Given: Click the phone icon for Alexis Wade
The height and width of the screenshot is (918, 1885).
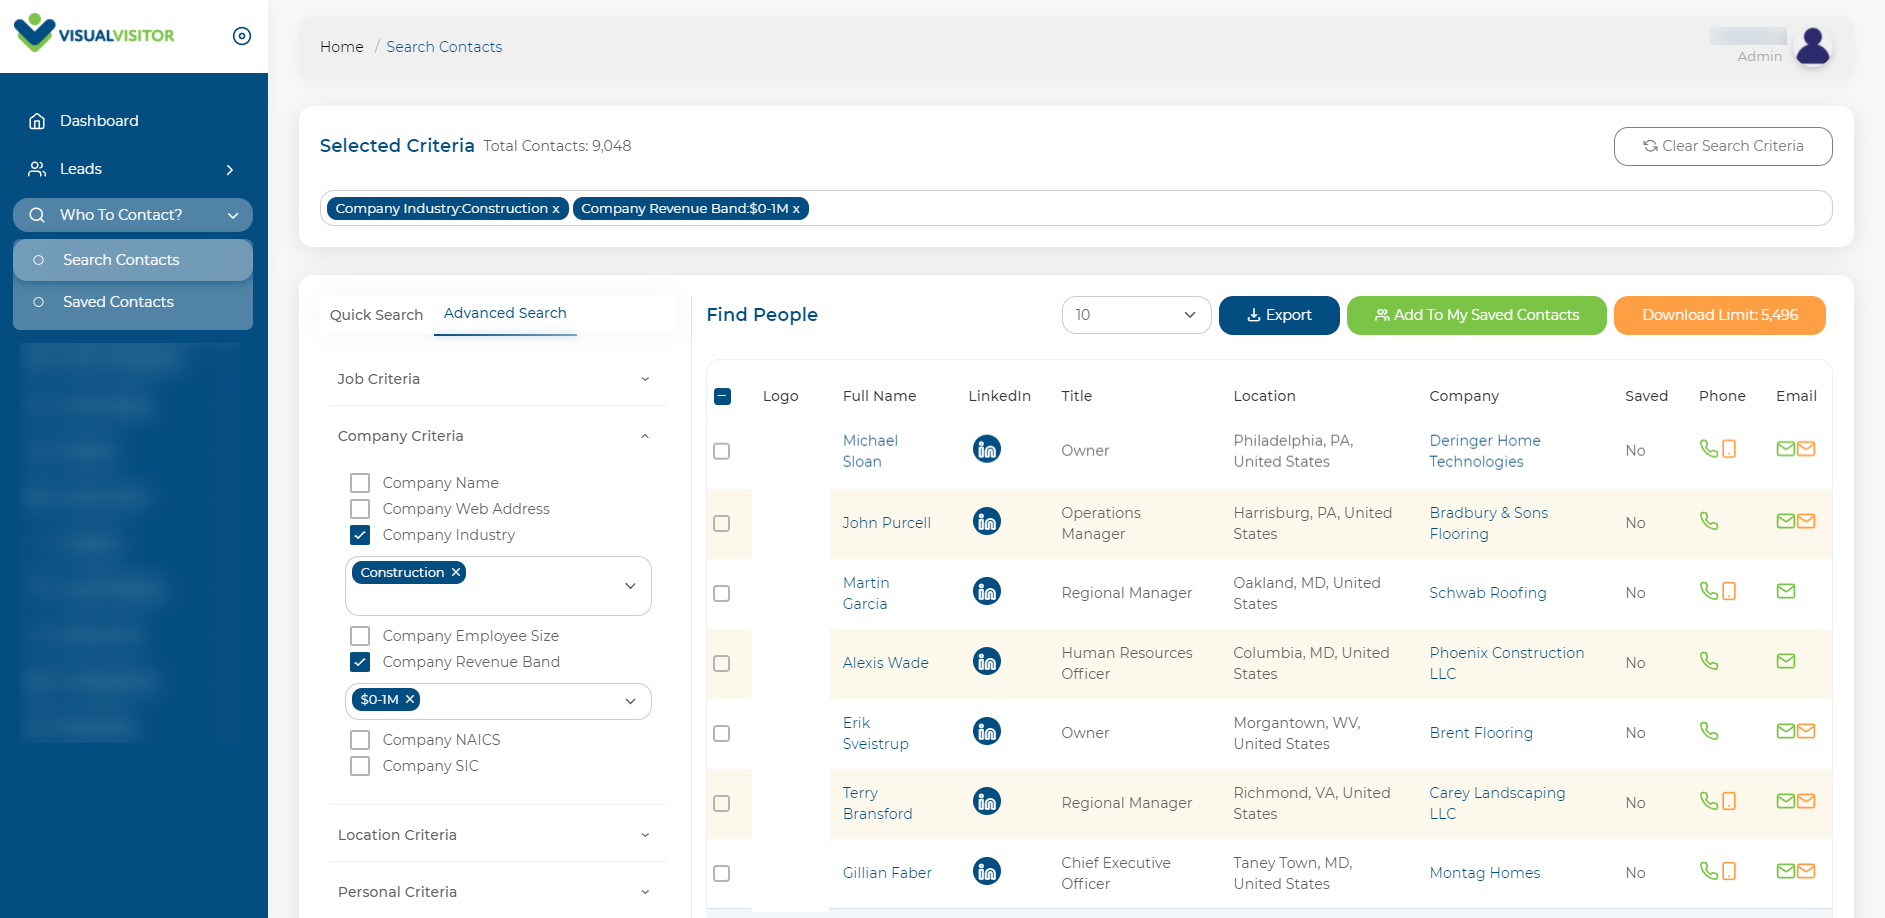Looking at the screenshot, I should point(1709,661).
